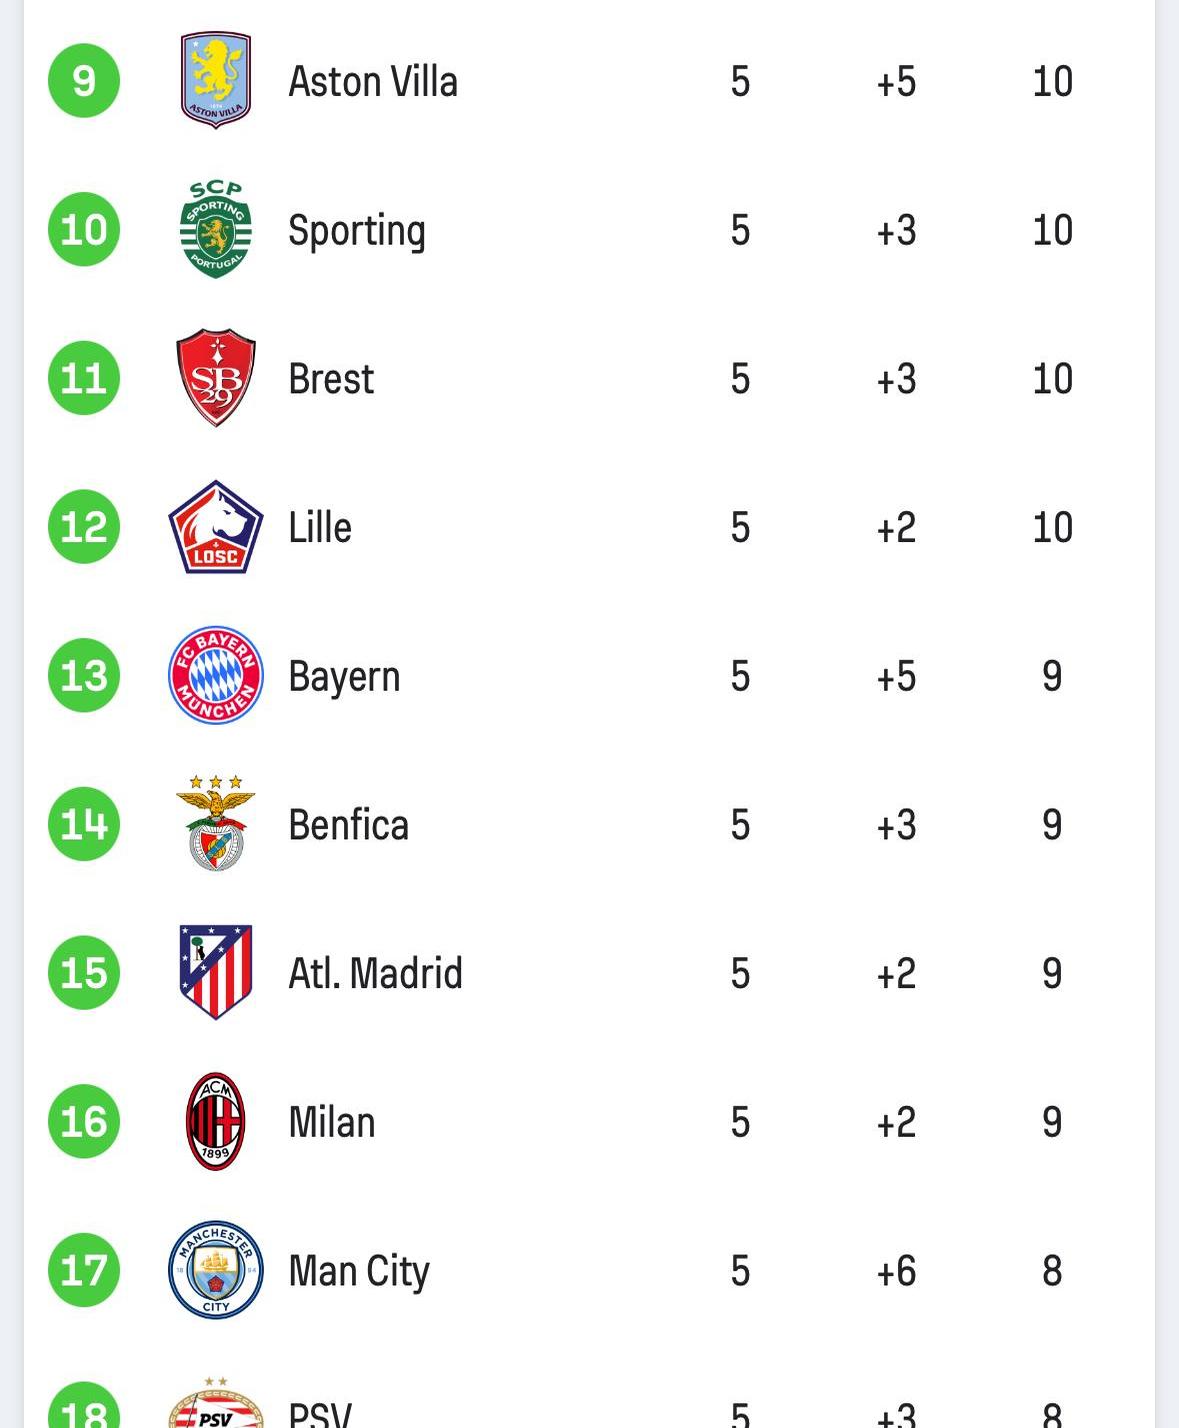Select the green rank 17 position badge
Screen dimensions: 1179x1428
click(x=84, y=1270)
